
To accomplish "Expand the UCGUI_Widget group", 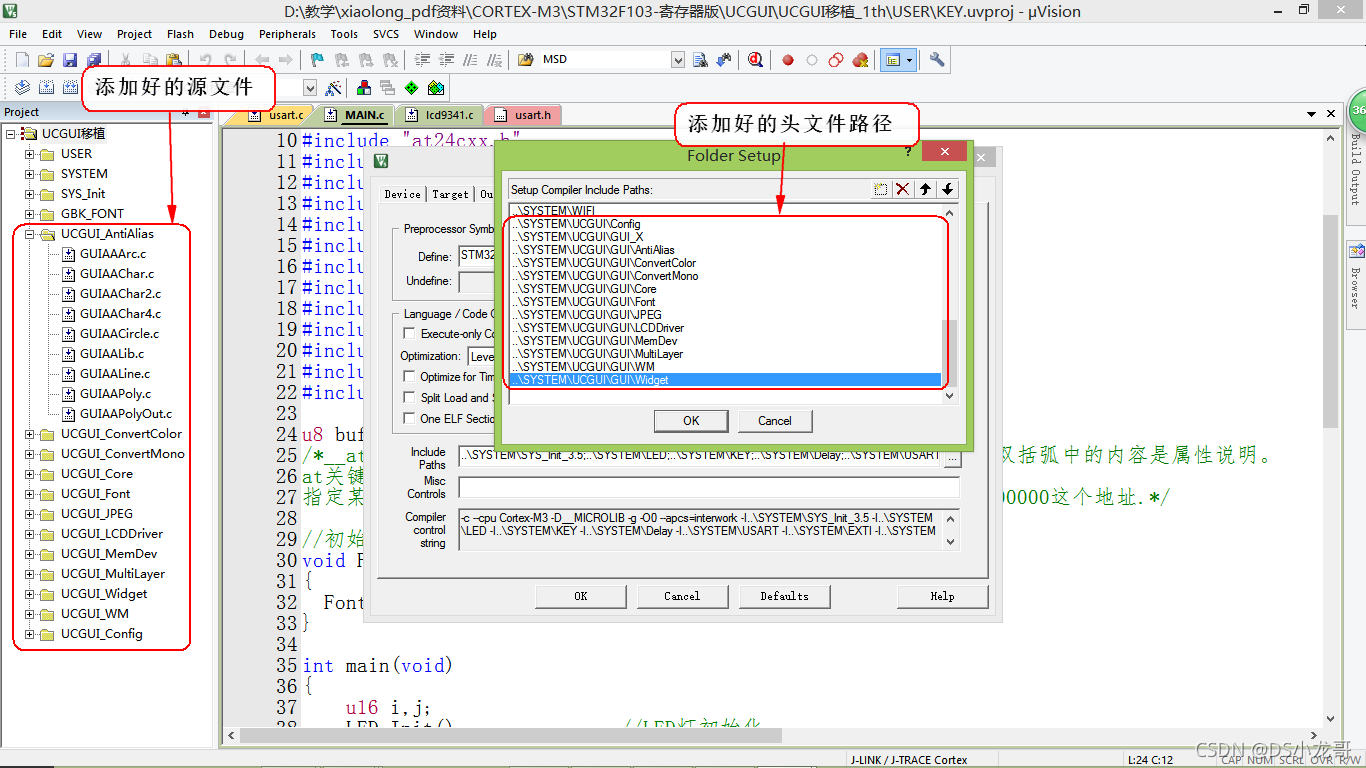I will tap(30, 594).
